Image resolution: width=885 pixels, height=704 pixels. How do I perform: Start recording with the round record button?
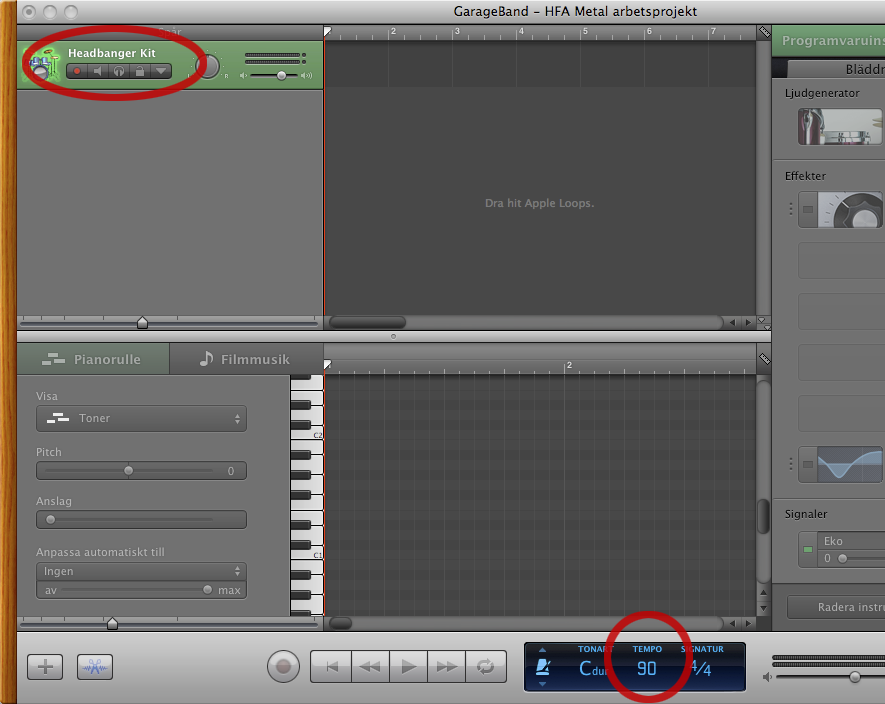click(x=283, y=666)
